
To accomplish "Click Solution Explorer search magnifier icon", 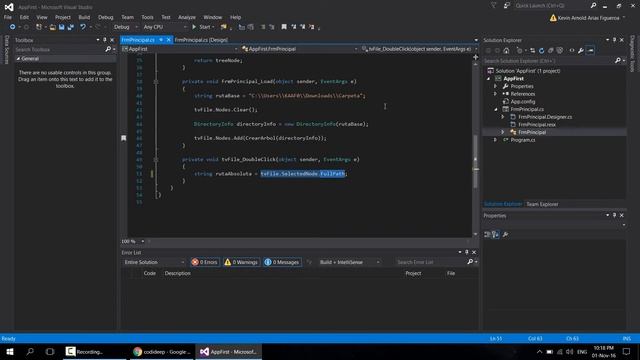I will pyautogui.click(x=618, y=61).
